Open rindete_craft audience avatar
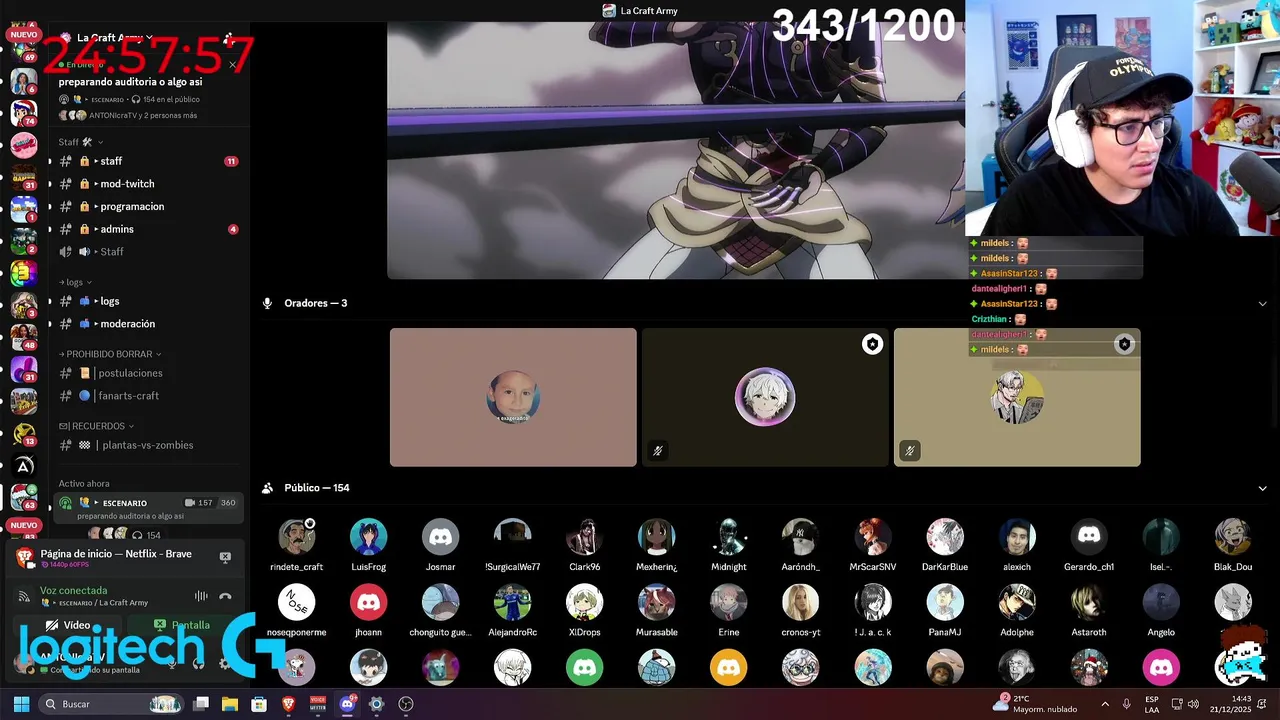The height and width of the screenshot is (720, 1280). pyautogui.click(x=296, y=538)
